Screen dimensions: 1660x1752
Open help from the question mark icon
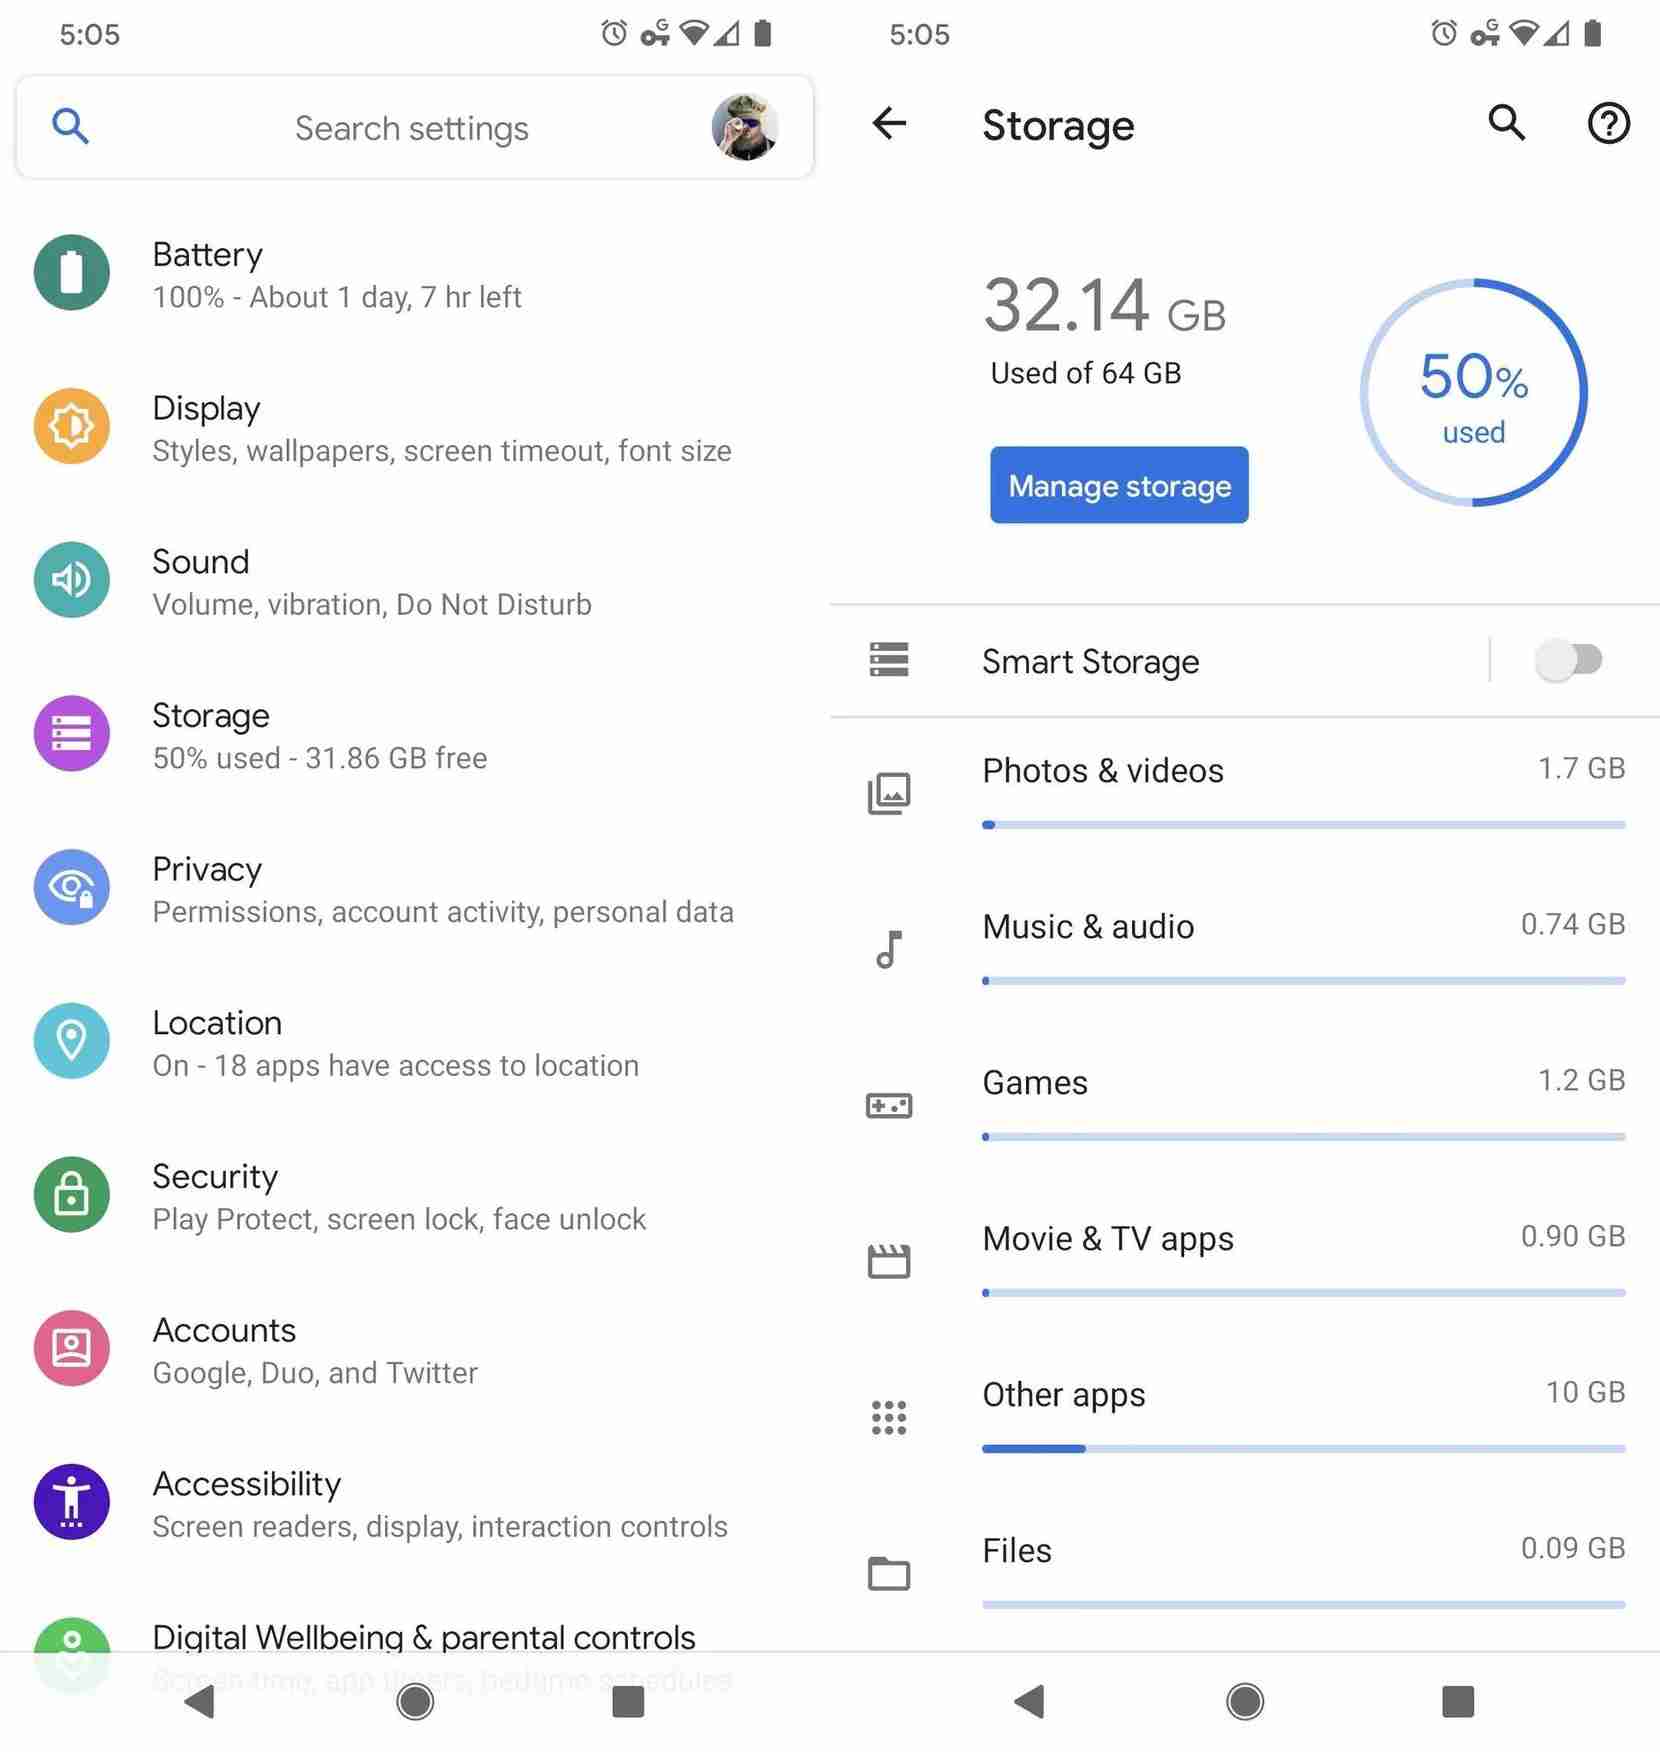point(1608,124)
